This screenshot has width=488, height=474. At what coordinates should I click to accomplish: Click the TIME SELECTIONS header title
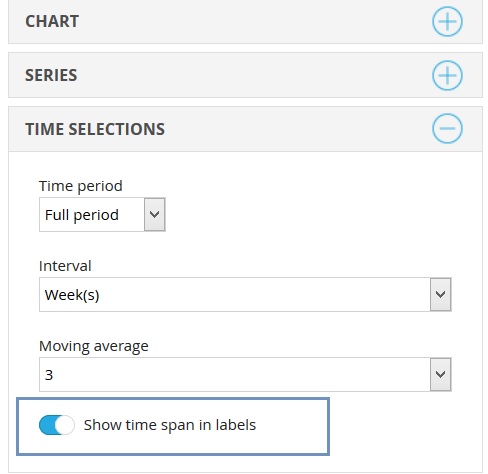(x=95, y=129)
